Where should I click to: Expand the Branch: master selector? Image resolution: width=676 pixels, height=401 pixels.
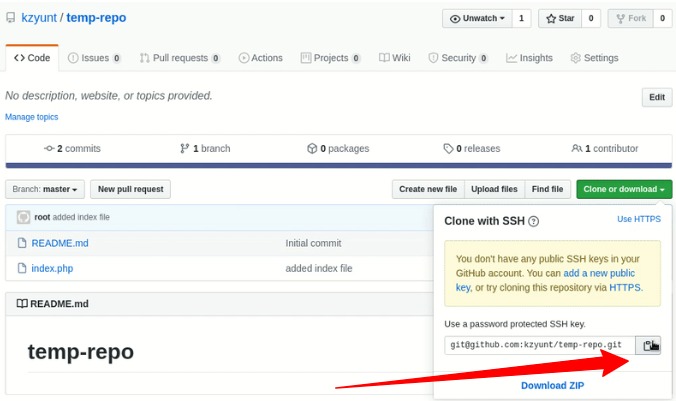pyautogui.click(x=45, y=189)
